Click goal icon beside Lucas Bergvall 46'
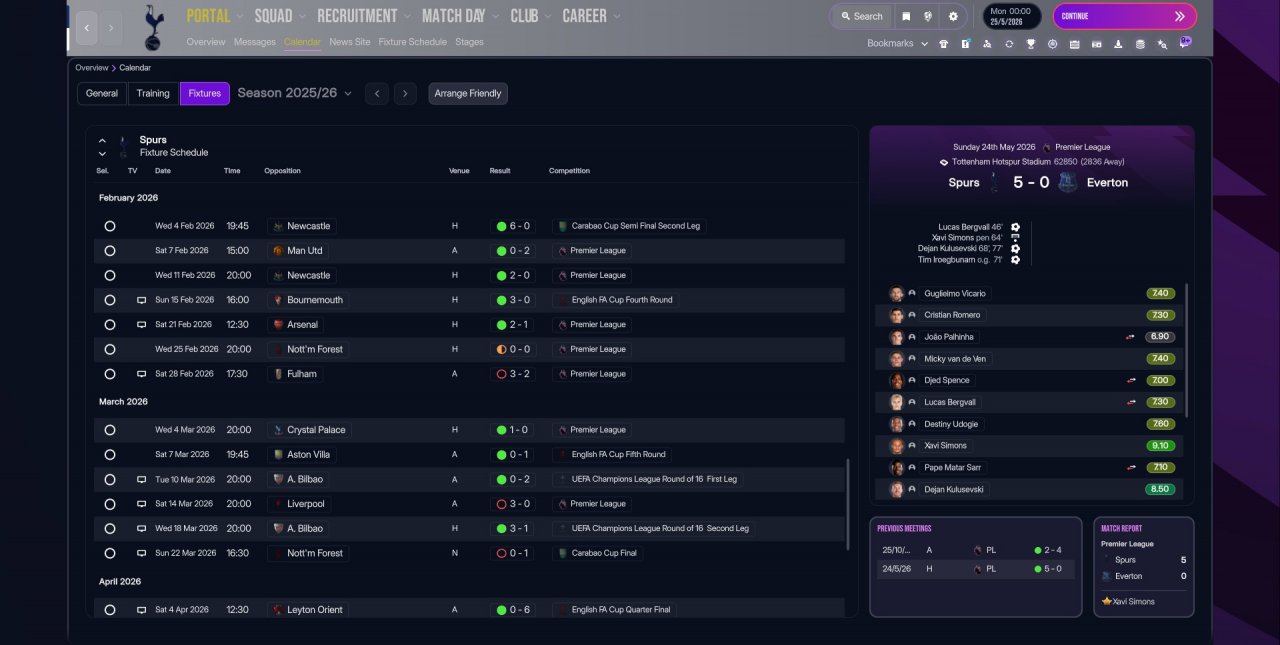The width and height of the screenshot is (1280, 645). coord(1015,227)
